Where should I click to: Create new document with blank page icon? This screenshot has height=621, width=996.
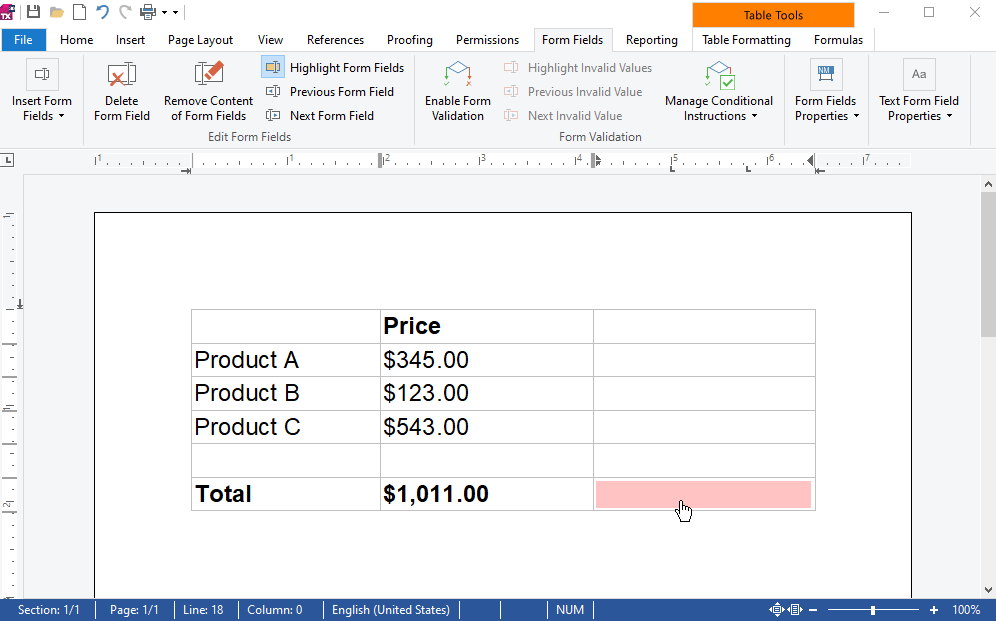79,12
